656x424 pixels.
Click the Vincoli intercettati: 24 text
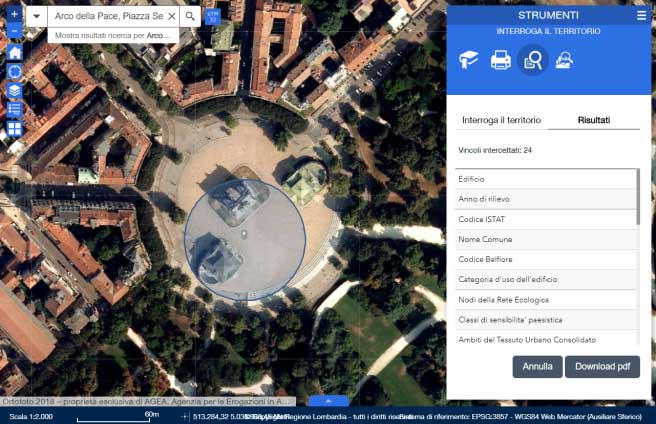pos(495,150)
